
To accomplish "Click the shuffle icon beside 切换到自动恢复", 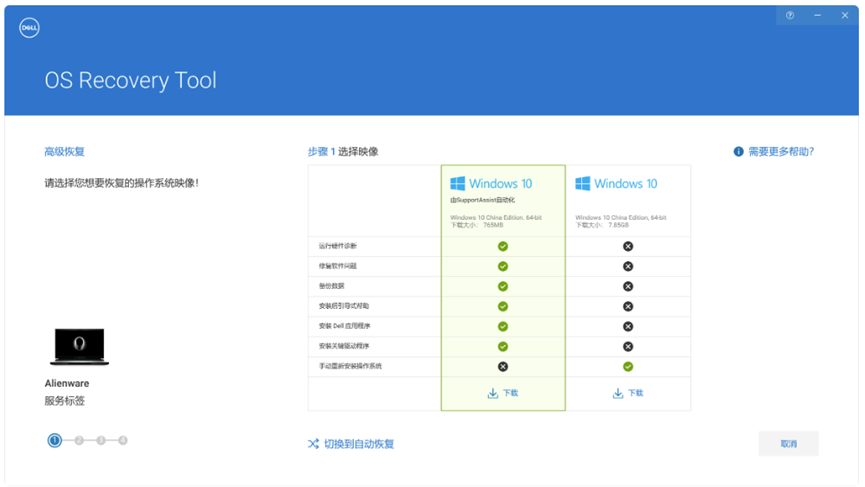I will click(x=313, y=444).
